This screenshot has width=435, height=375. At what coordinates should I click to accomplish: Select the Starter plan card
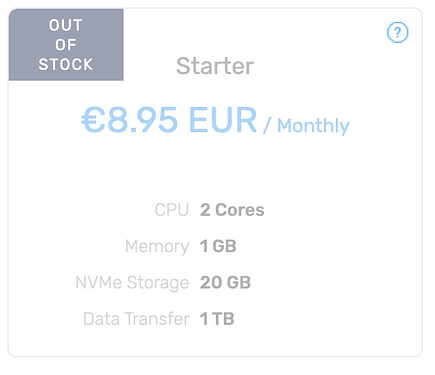(x=215, y=182)
